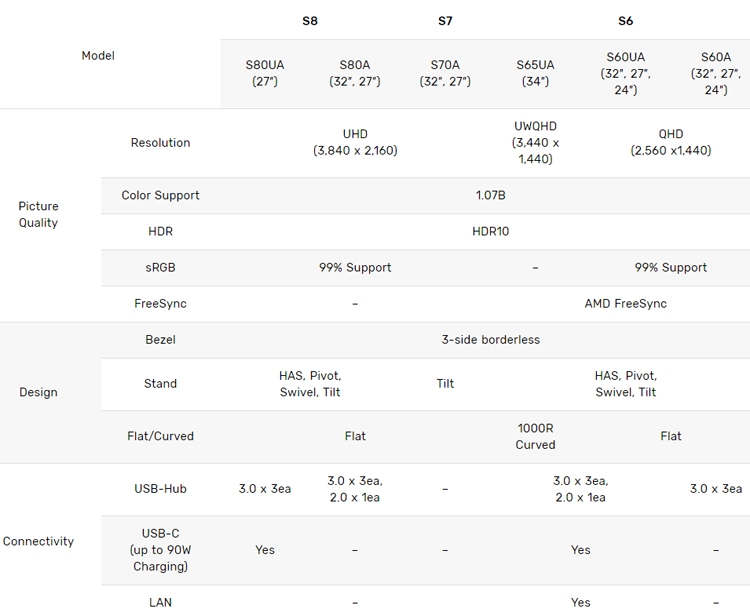Click the Design category label

38,392
